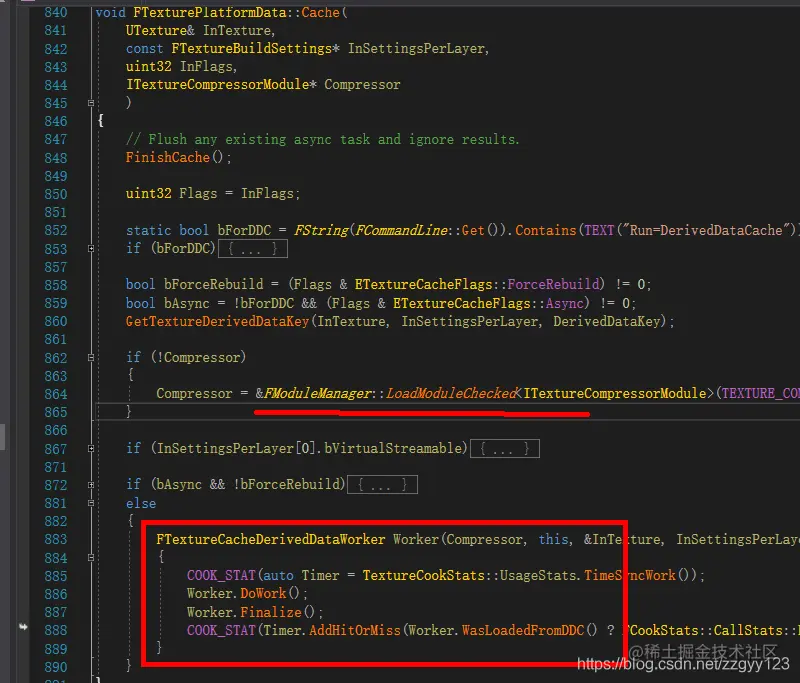
Task: Click the else keyword on line 881
Action: pos(141,503)
